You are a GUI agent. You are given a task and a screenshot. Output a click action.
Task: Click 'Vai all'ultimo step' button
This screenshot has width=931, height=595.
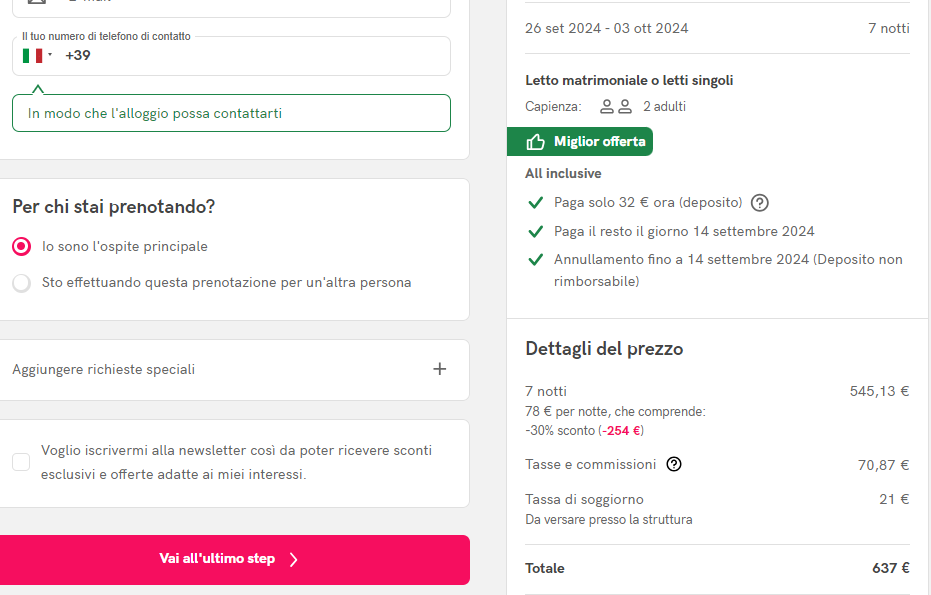pos(235,559)
